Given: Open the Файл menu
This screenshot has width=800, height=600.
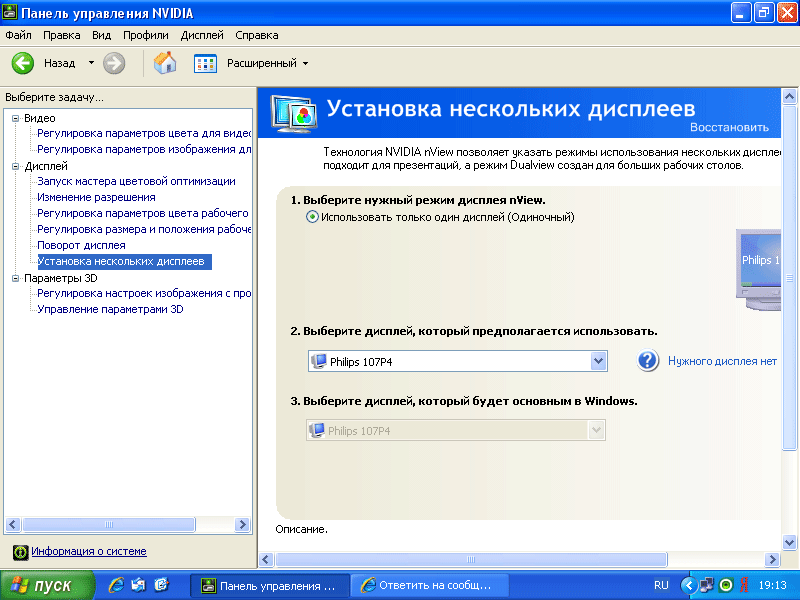Looking at the screenshot, I should tap(18, 35).
